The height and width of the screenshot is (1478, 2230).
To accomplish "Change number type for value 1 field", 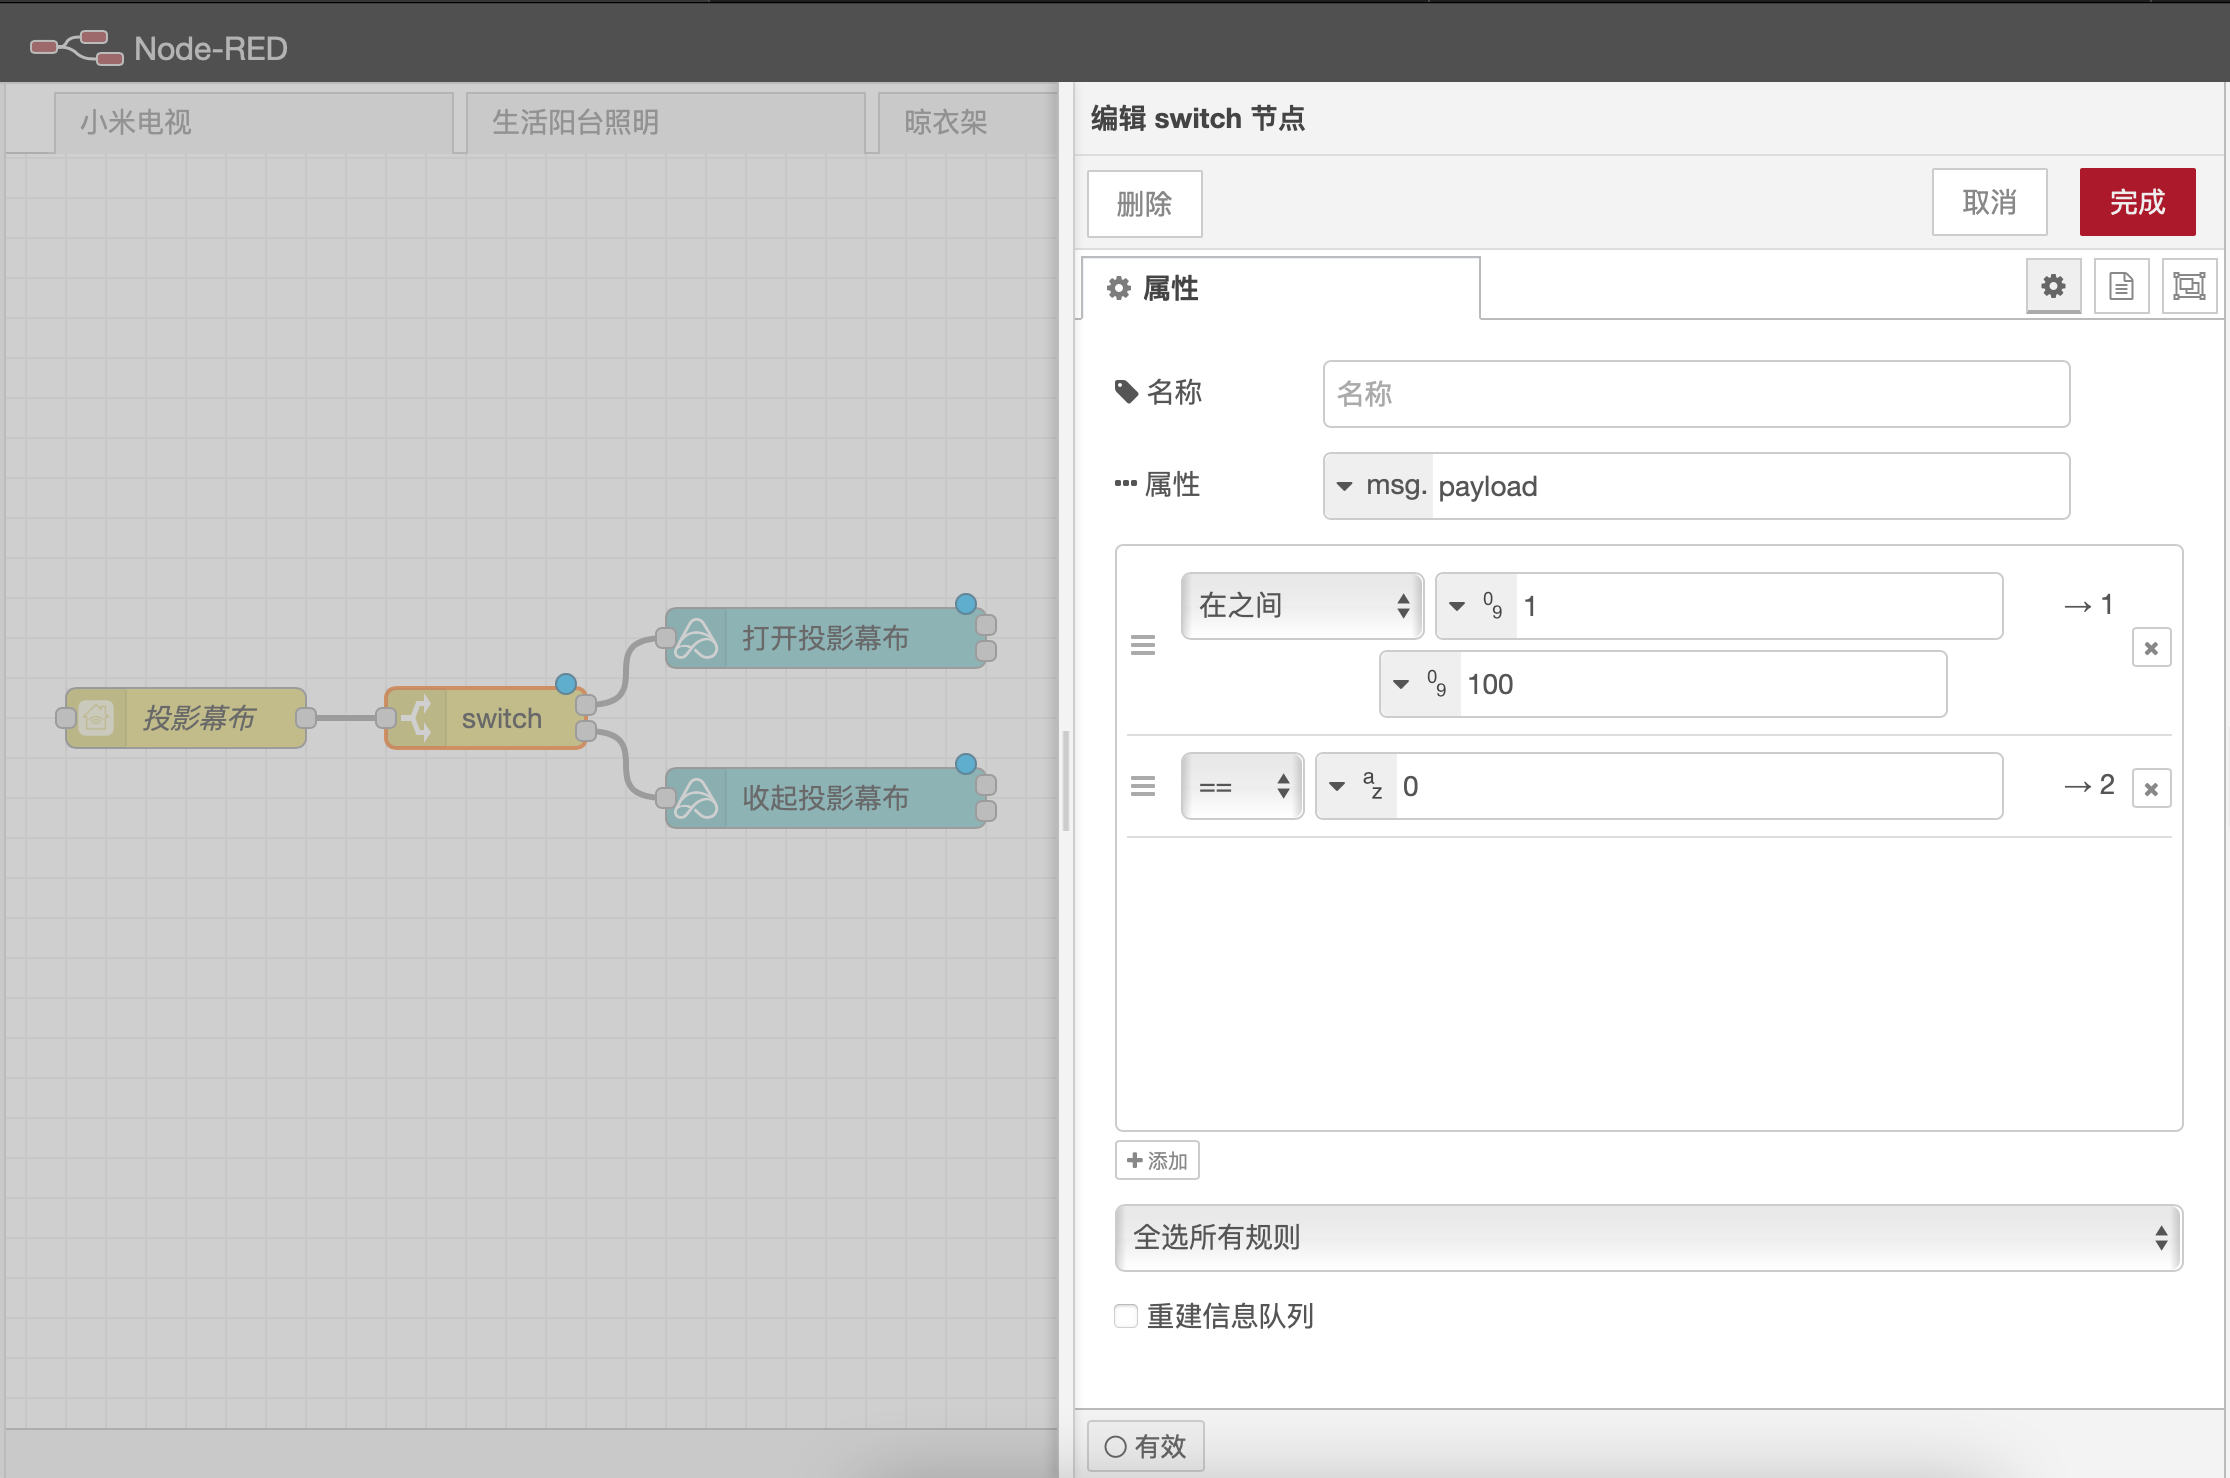I will click(x=1477, y=606).
